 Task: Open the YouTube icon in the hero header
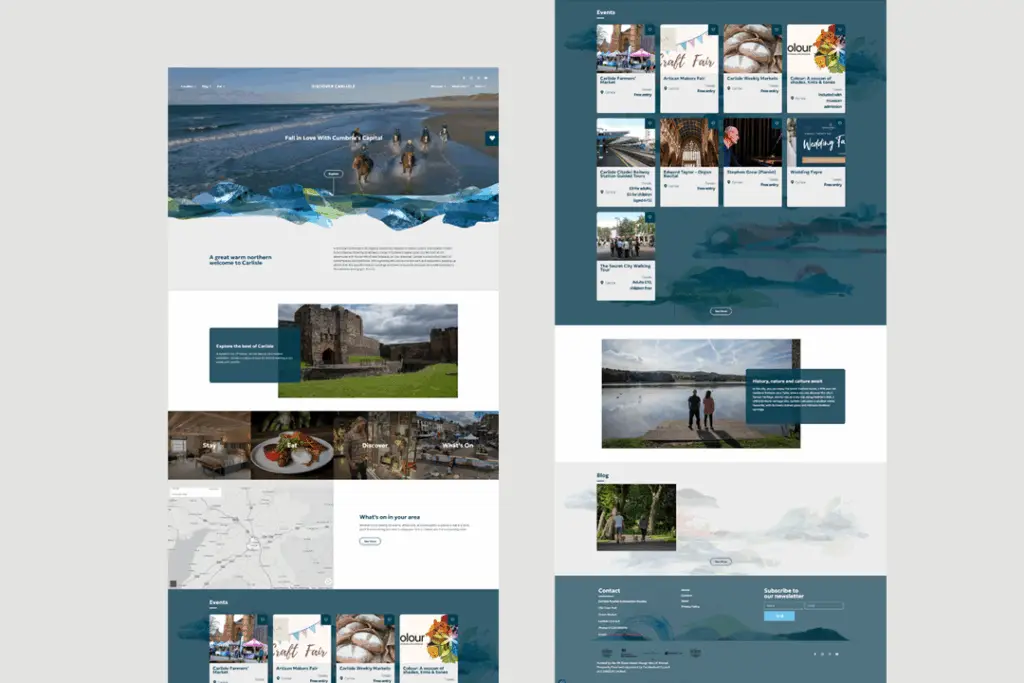(486, 78)
